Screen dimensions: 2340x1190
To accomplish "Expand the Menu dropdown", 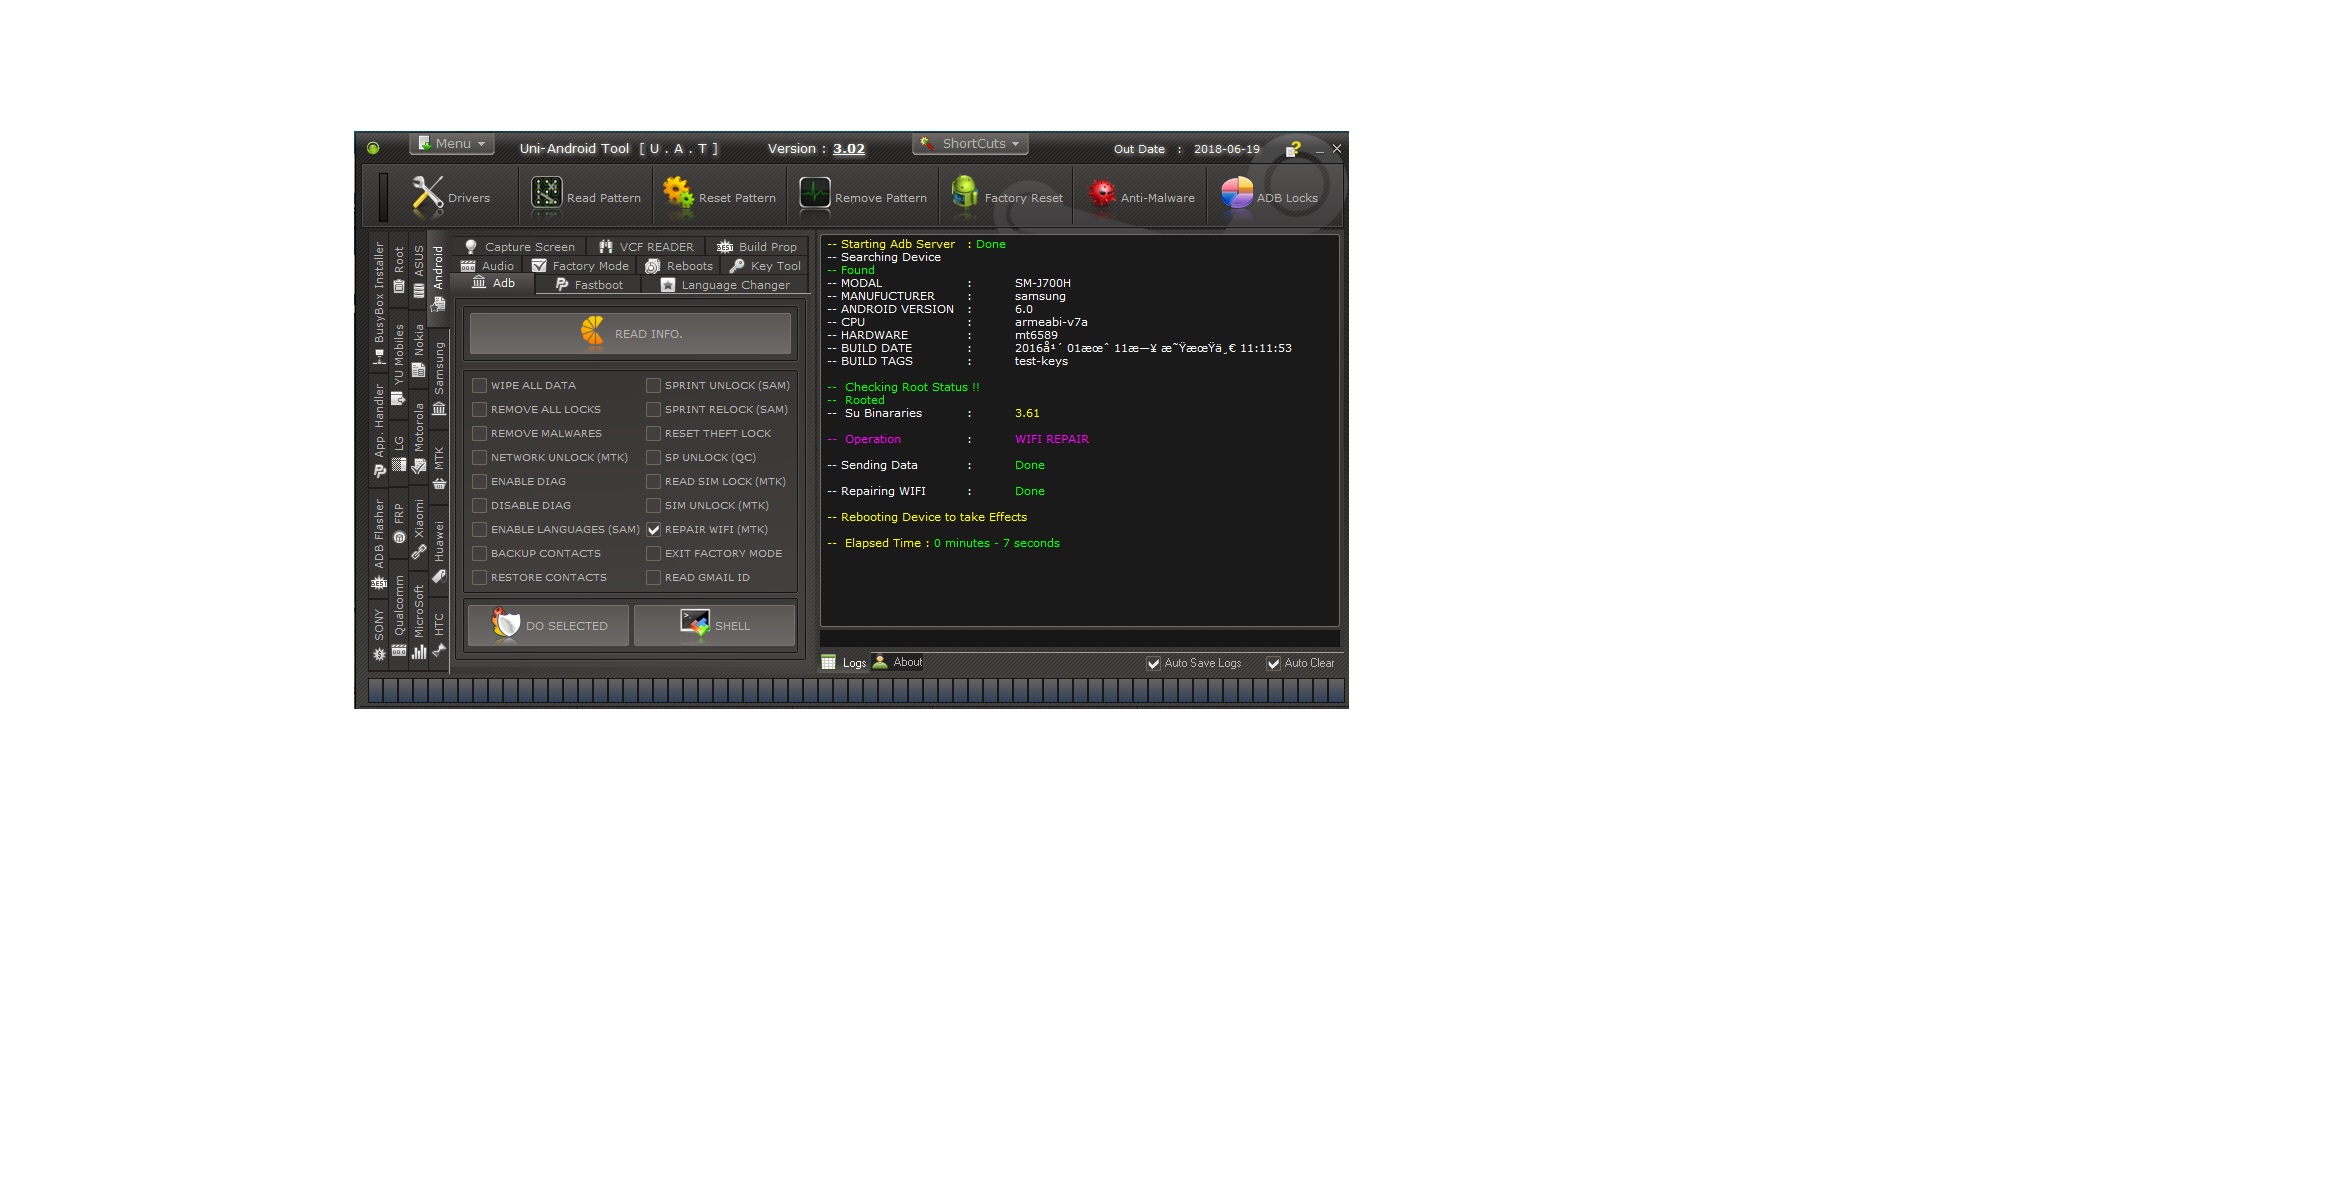I will coord(452,144).
